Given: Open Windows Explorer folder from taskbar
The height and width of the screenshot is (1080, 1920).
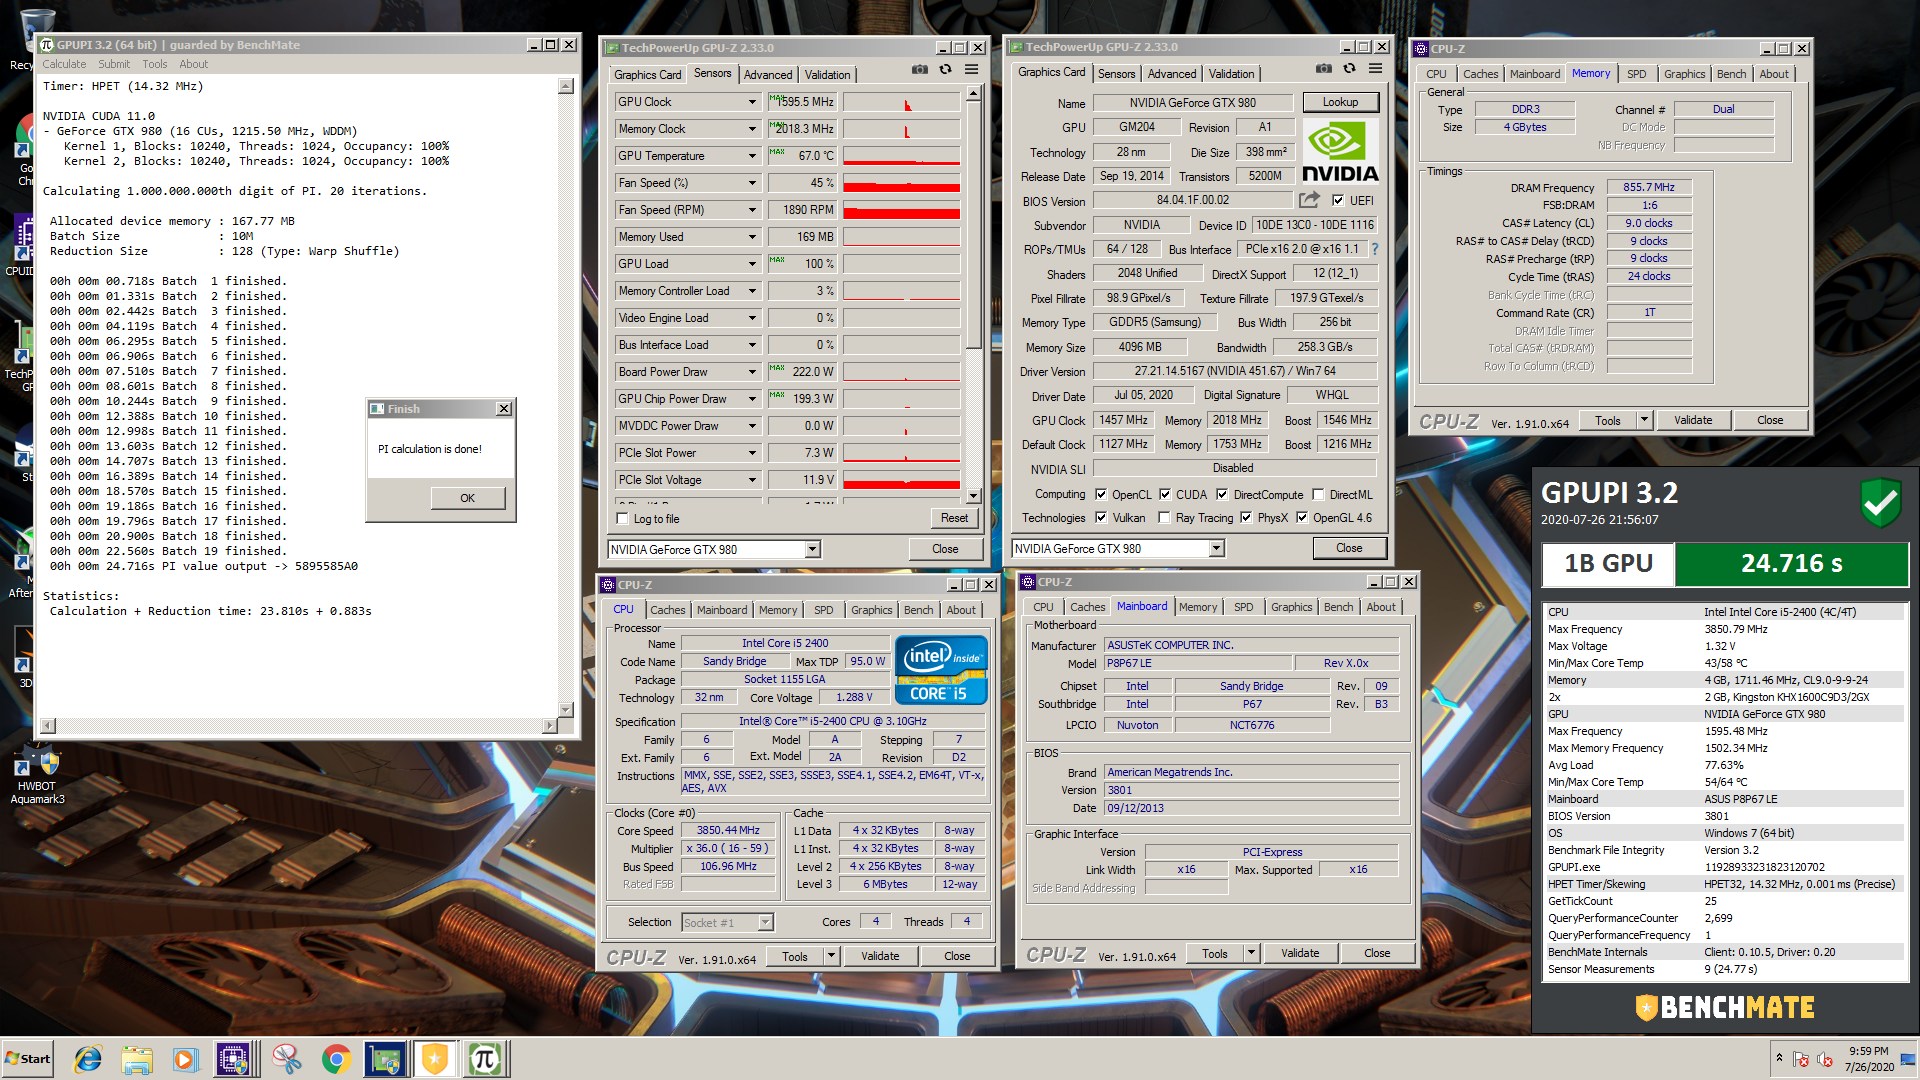Looking at the screenshot, I should 137,1059.
